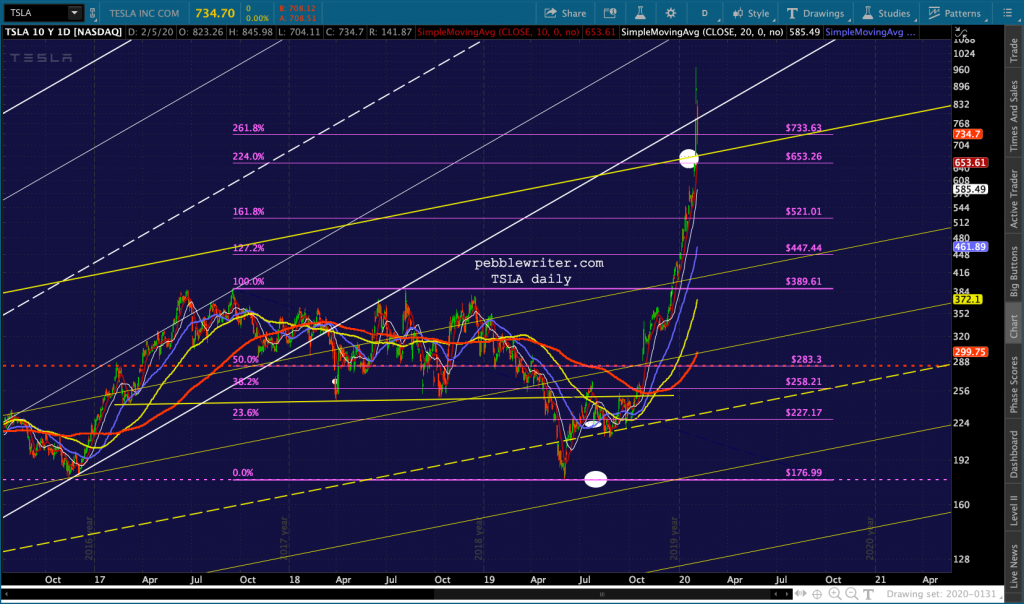Click the 372.1 price axis bubble
Screen dimensions: 1024x604
(x=967, y=299)
